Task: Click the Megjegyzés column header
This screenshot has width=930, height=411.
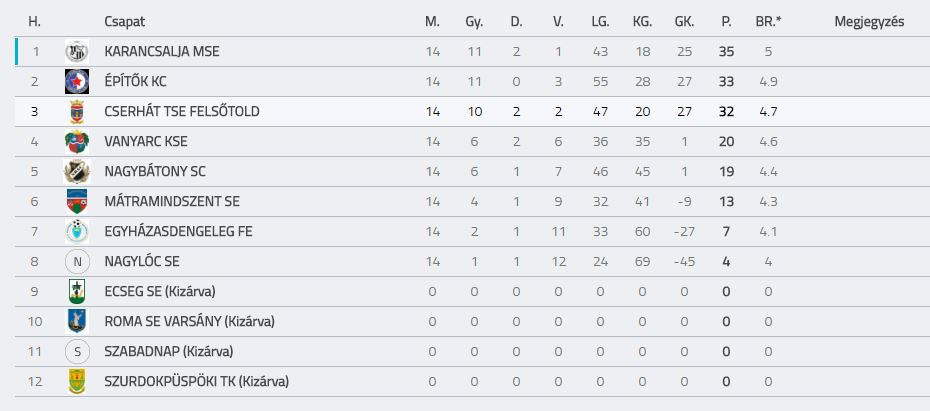Action: (870, 23)
